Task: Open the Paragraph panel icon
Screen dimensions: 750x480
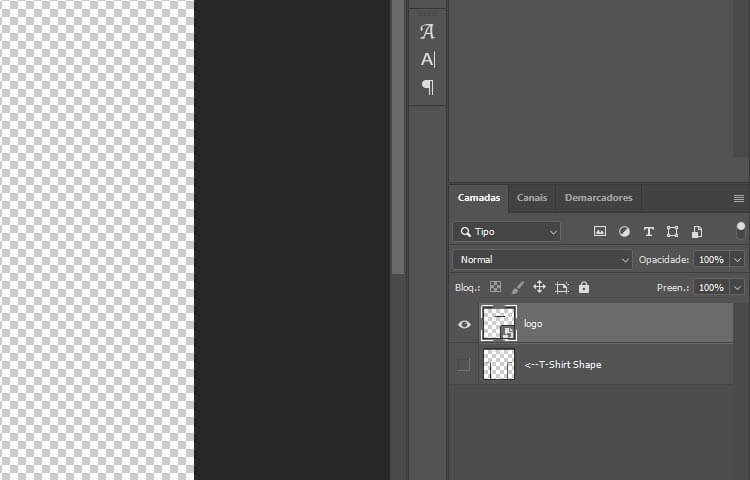Action: pos(427,87)
